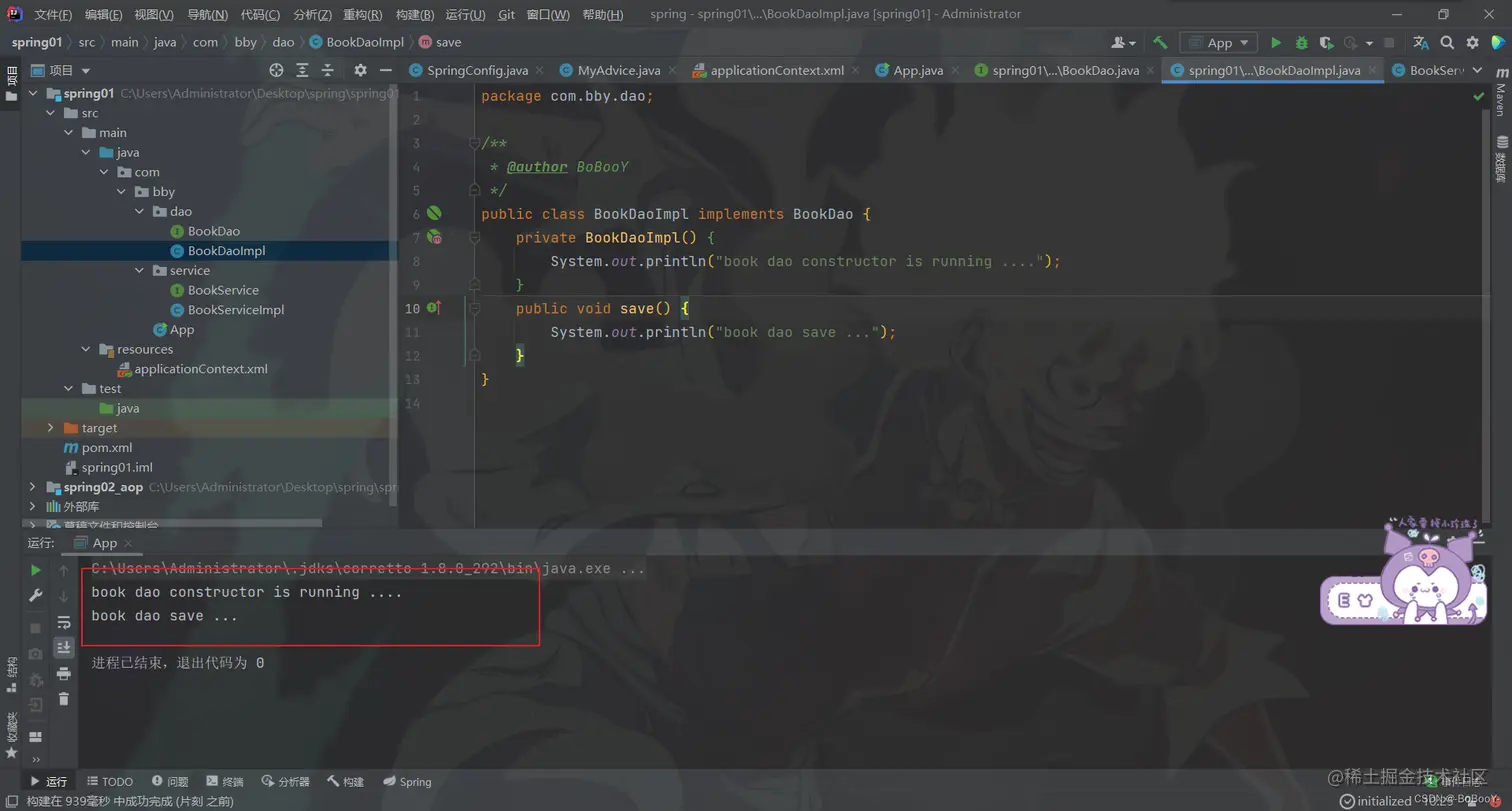Open the Profiler (分析器) tool window
The height and width of the screenshot is (811, 1512).
coord(285,781)
